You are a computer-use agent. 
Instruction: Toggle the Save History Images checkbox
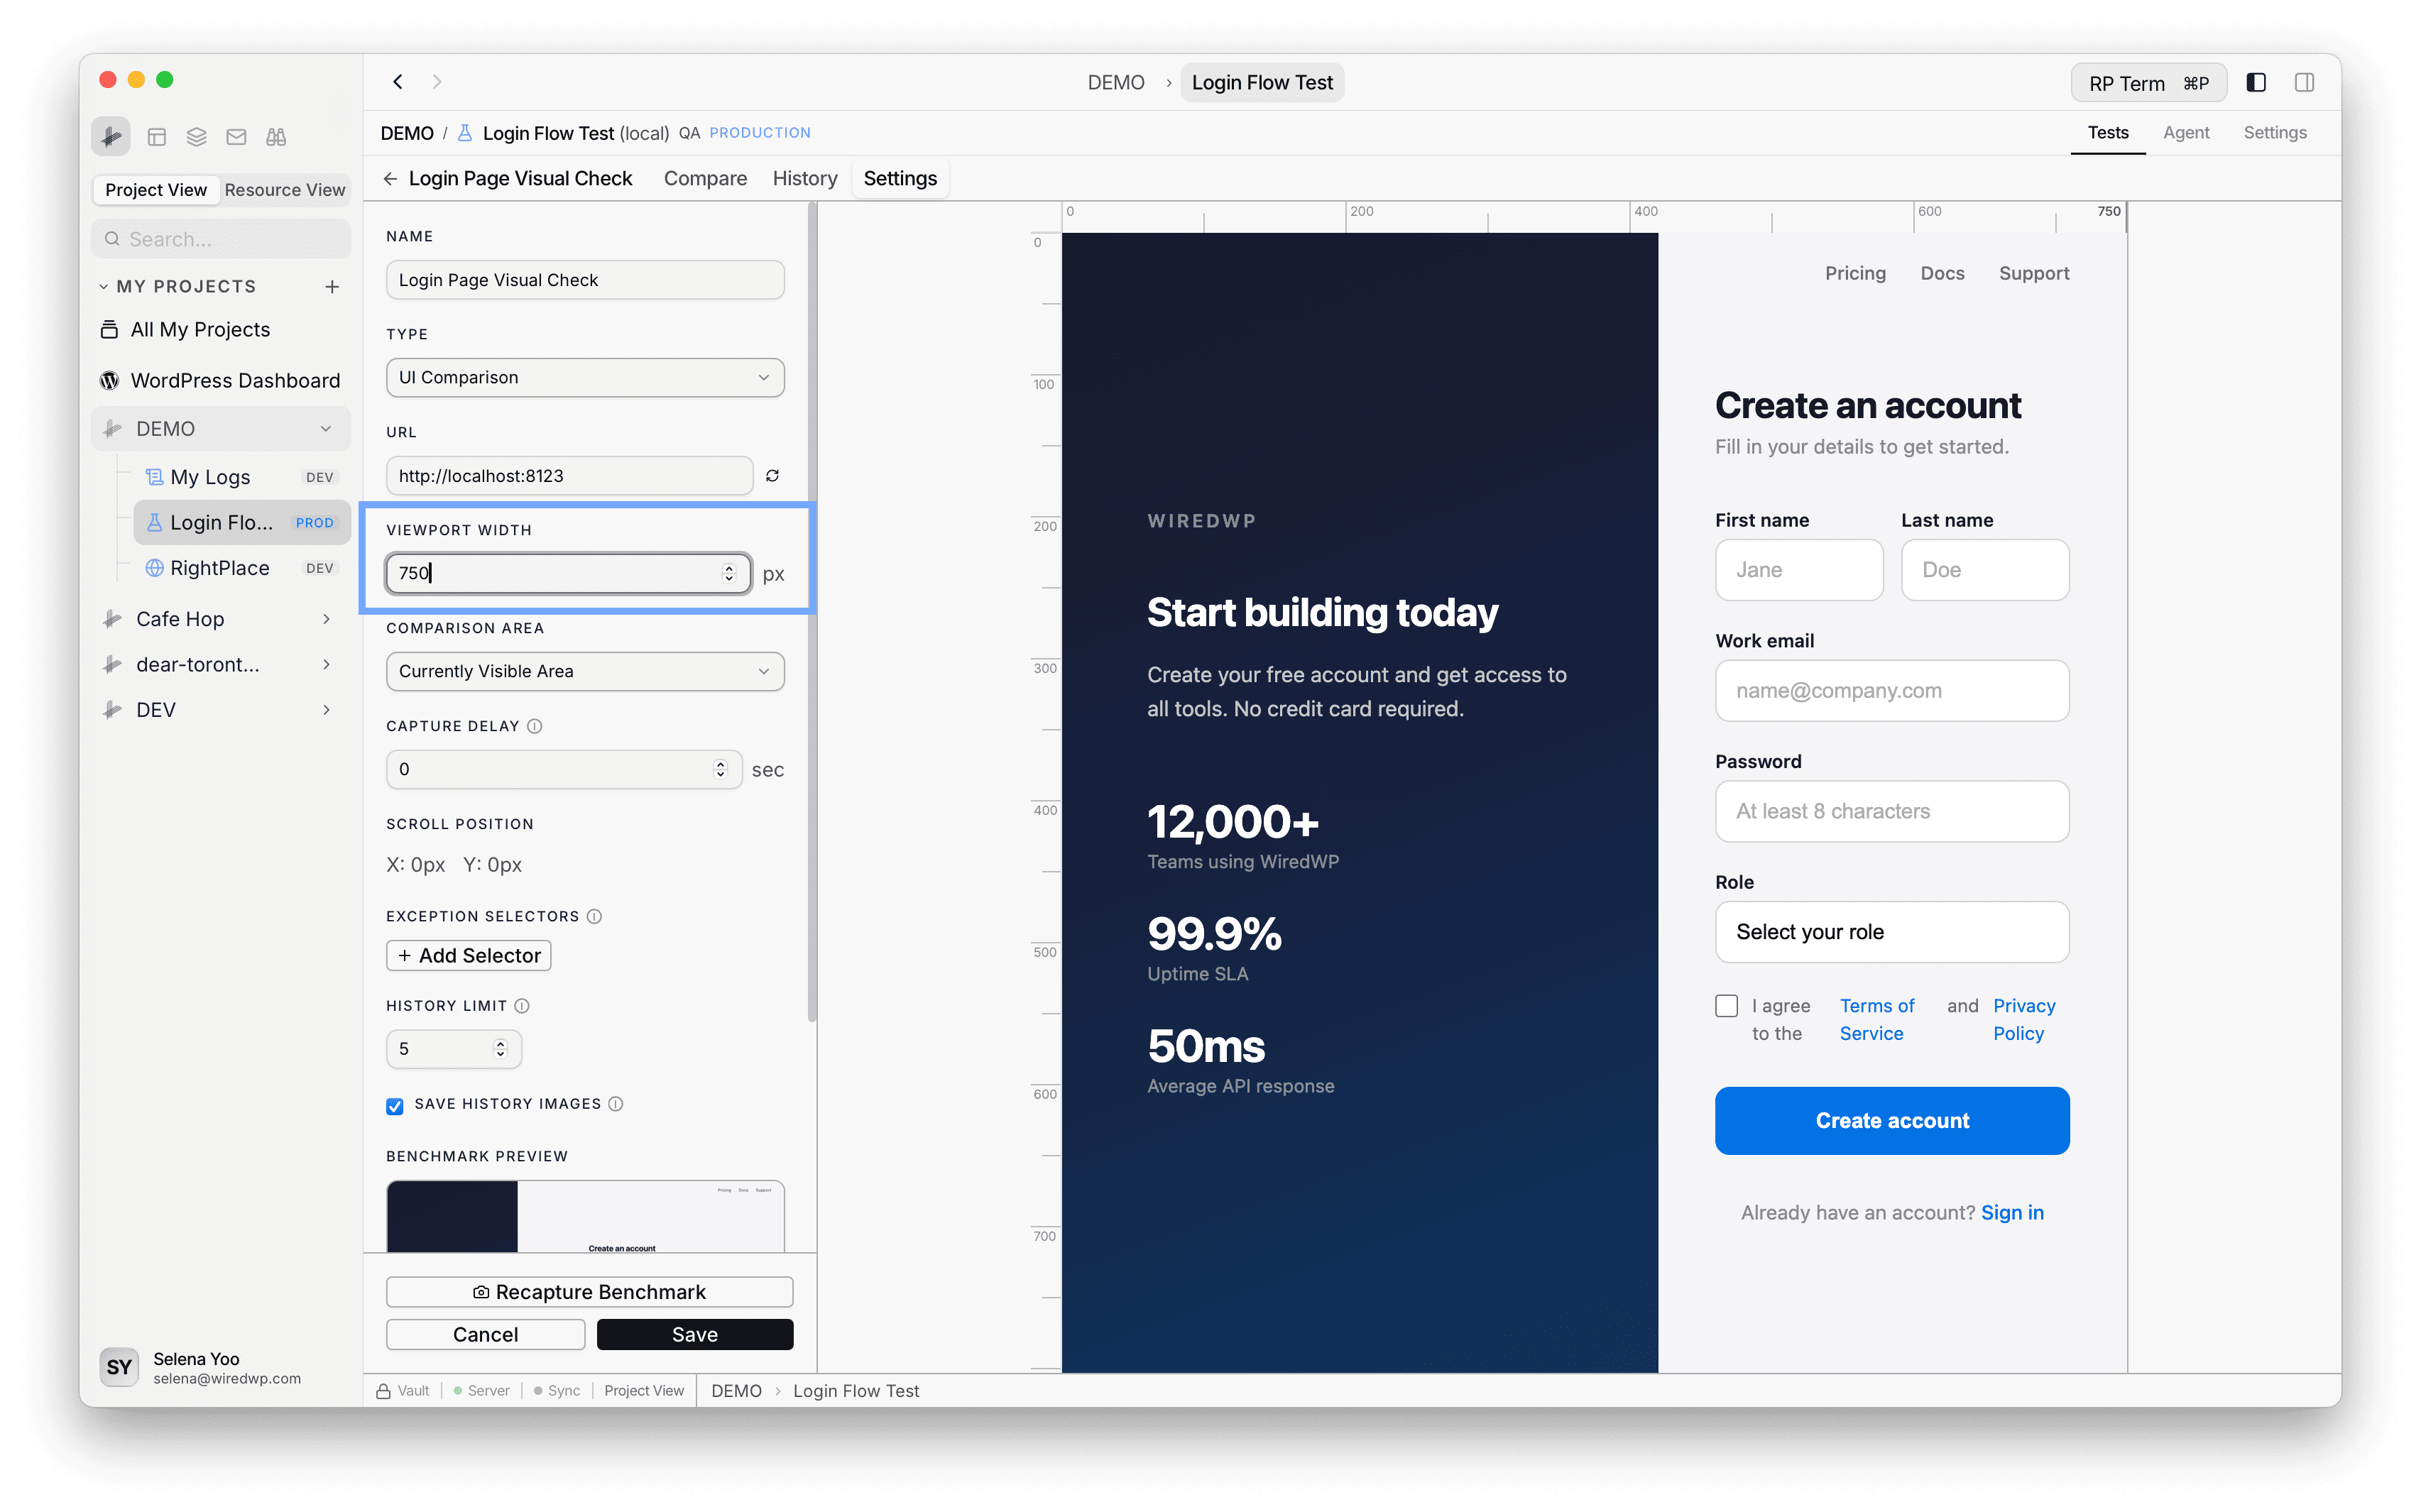coord(395,1105)
